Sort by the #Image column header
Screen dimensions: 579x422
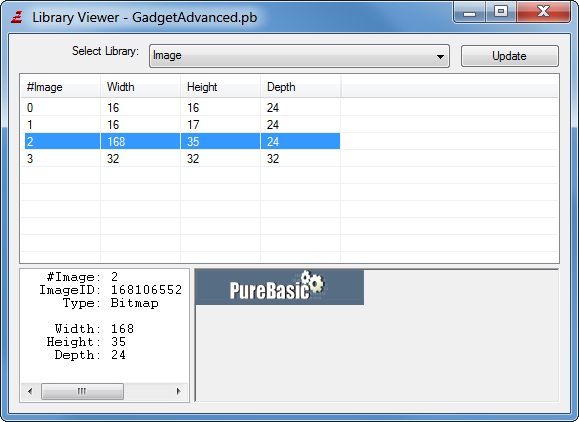[x=60, y=87]
